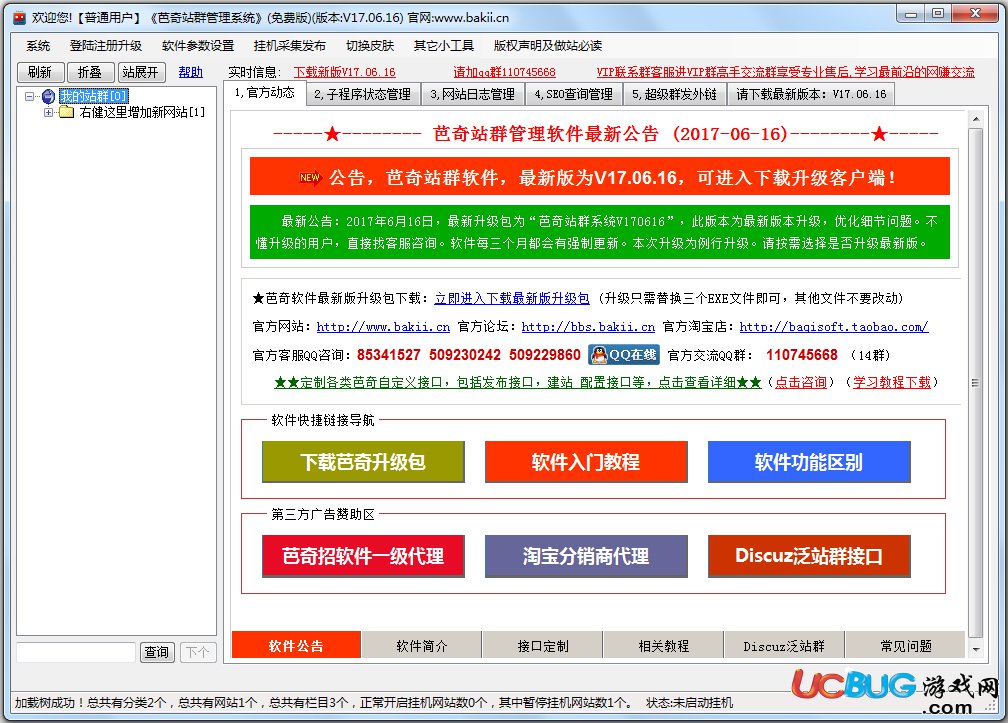
Task: Switch to the 1,官方动态 tab
Action: tap(264, 93)
